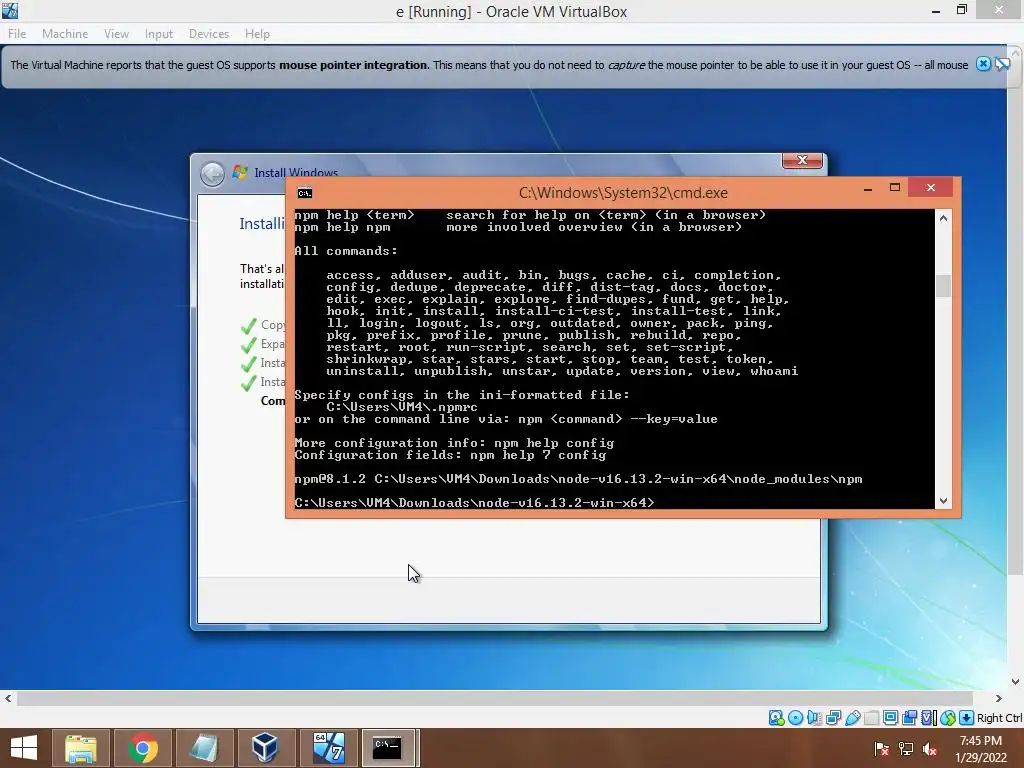Select the Command Prompt taskbar button
This screenshot has height=768, width=1024.
pos(389,748)
